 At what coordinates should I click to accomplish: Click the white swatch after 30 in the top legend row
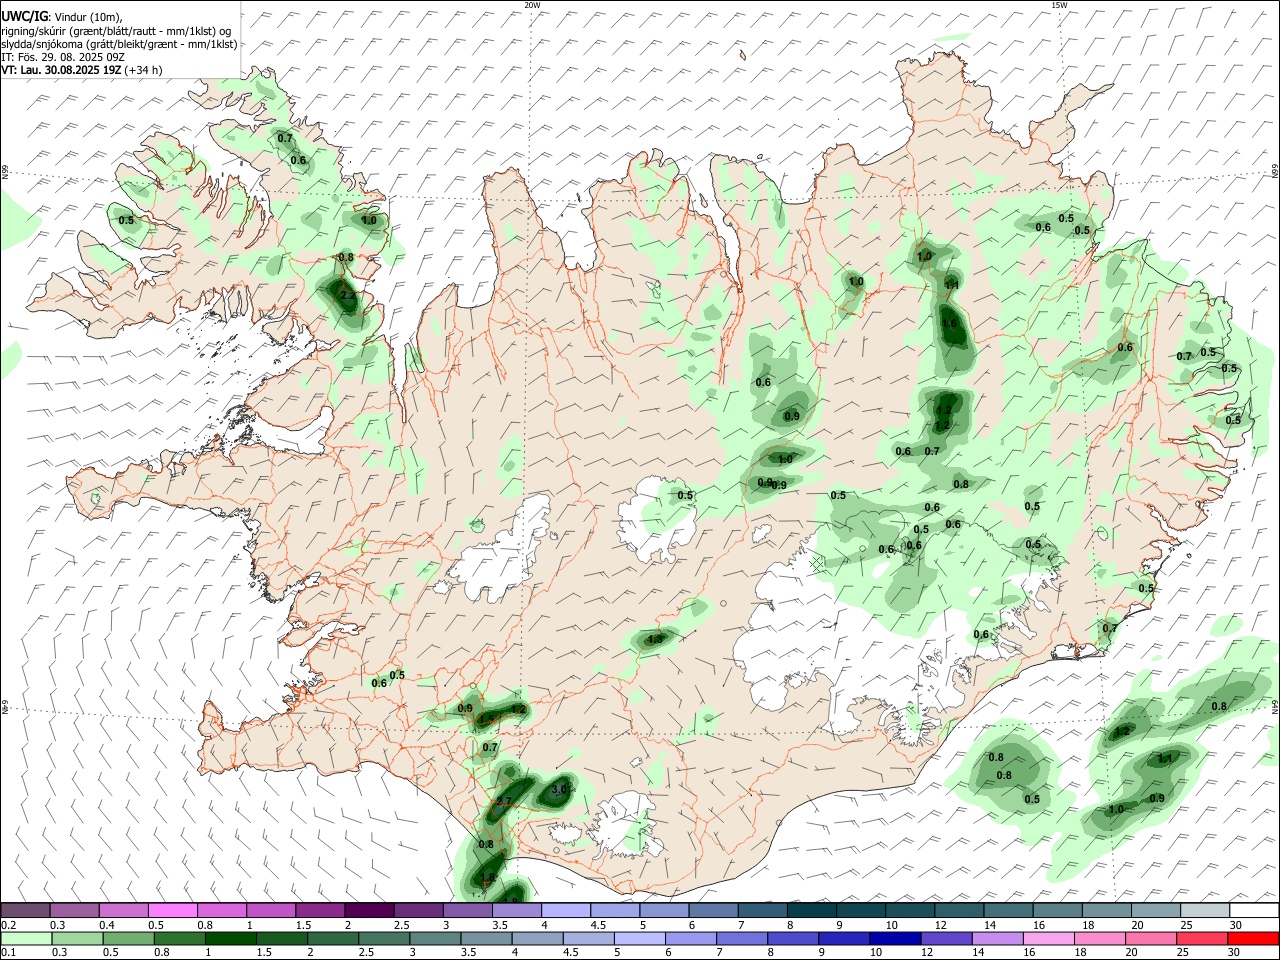pyautogui.click(x=1255, y=910)
